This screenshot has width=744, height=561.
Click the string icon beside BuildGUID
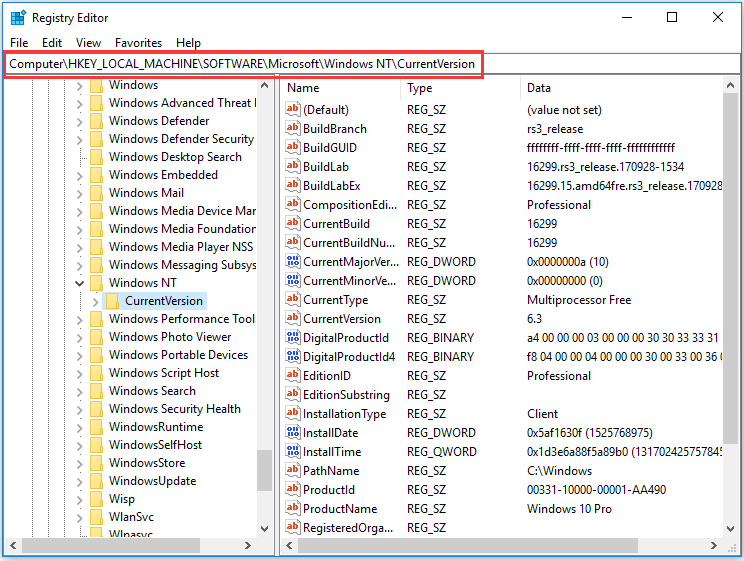(293, 147)
